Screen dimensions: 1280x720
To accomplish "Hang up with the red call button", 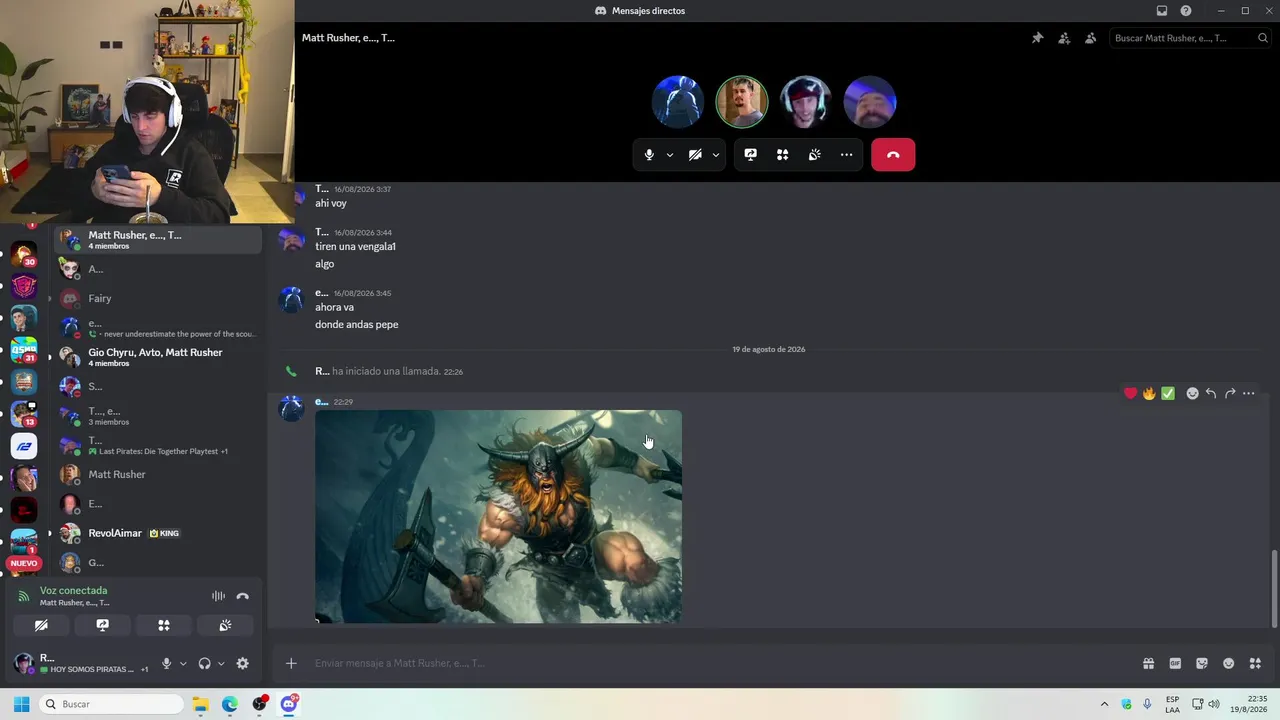I will (893, 155).
